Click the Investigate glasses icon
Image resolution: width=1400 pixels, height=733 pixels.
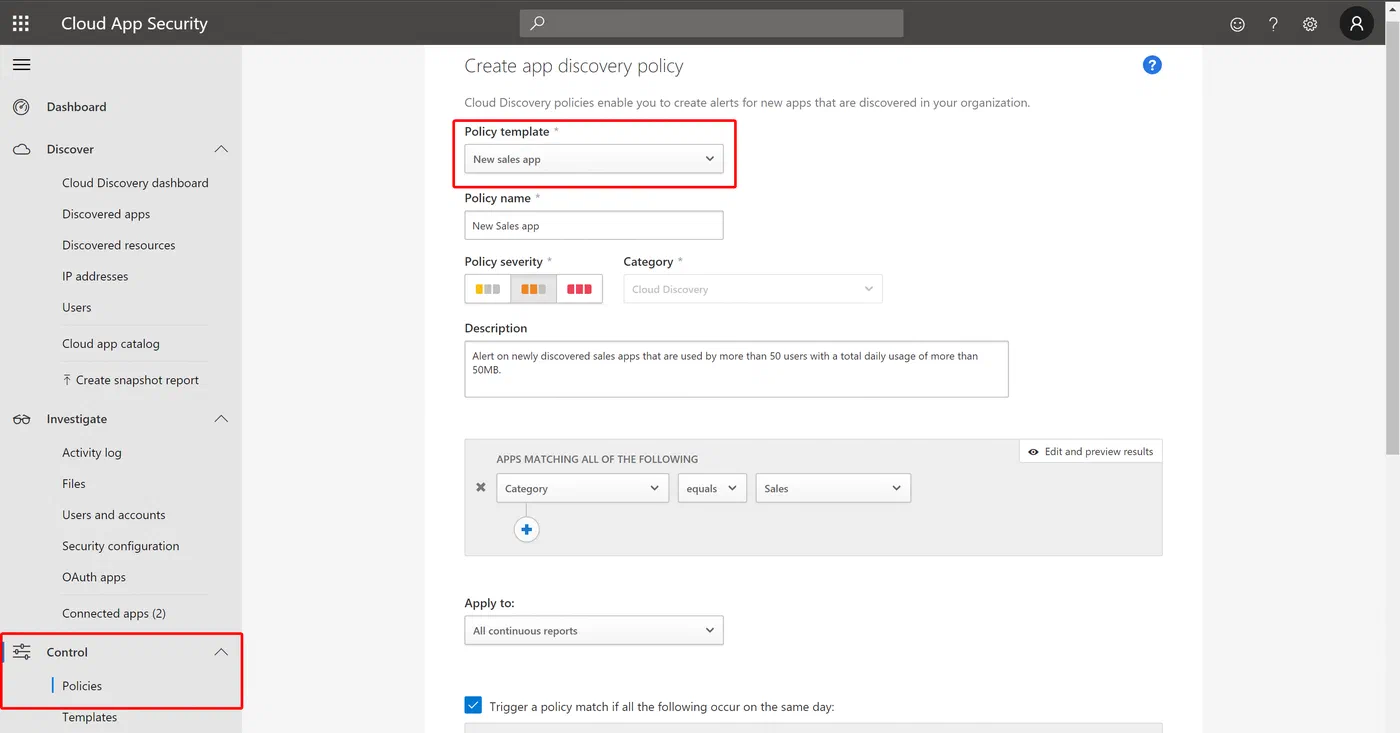pos(21,419)
